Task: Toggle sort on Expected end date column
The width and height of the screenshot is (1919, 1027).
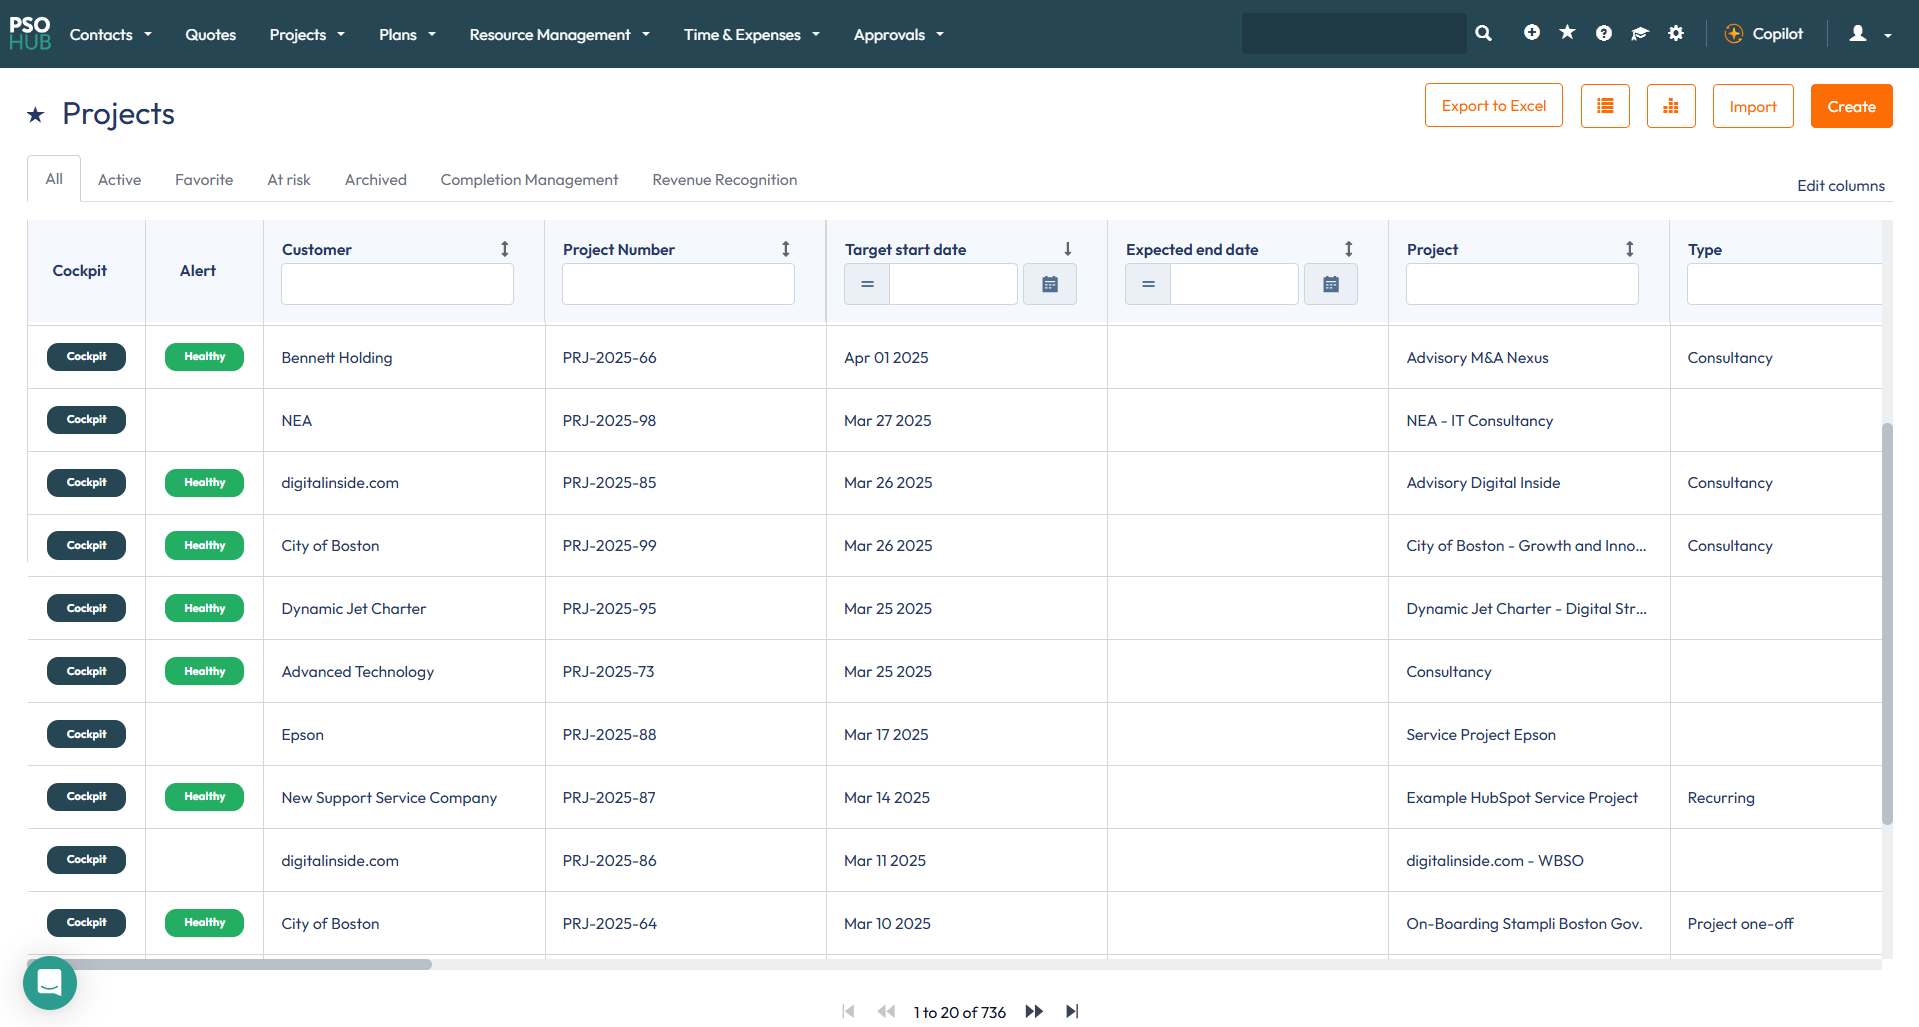Action: [x=1348, y=249]
